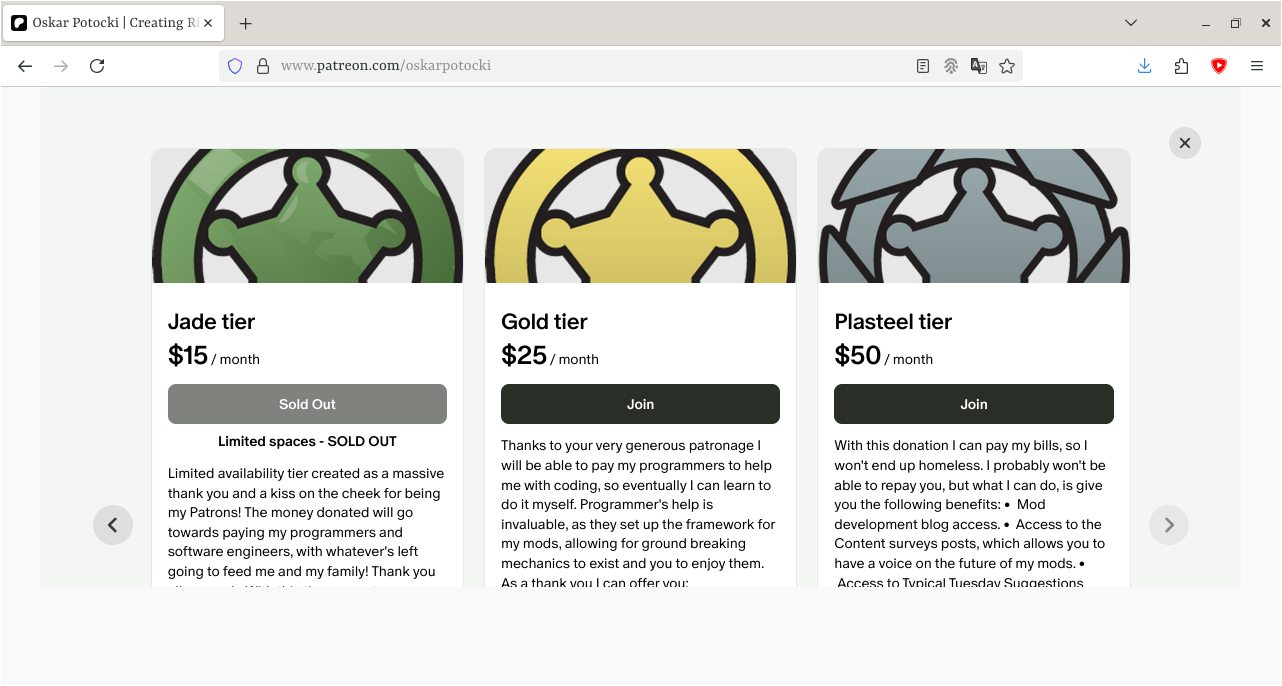Toggle reader view icon in the address bar
Screen dimensions: 1282x686
(923, 66)
